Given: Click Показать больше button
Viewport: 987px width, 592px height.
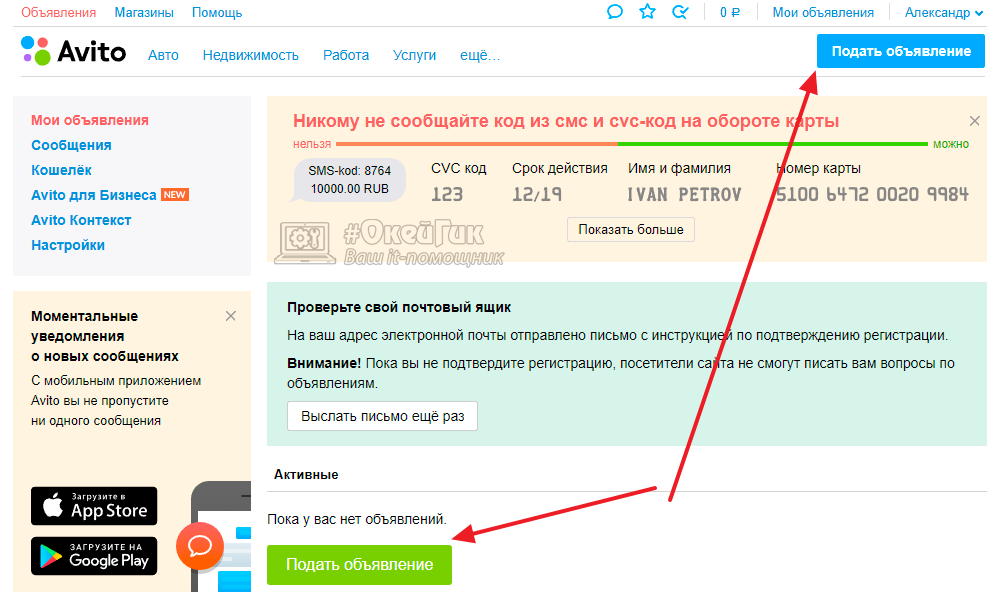Looking at the screenshot, I should point(631,230).
